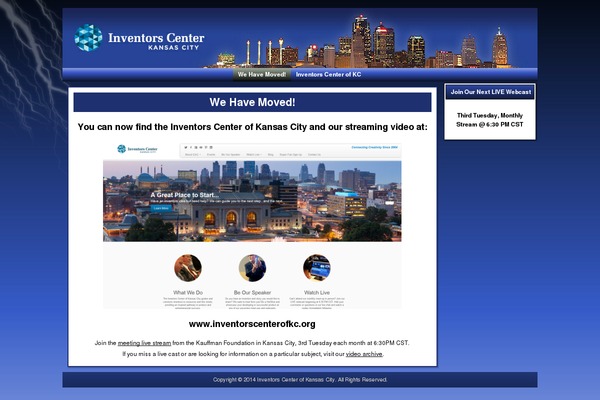Image resolution: width=600 pixels, height=400 pixels.
Task: Click the Third Tuesday, Monthly text
Action: (x=490, y=115)
